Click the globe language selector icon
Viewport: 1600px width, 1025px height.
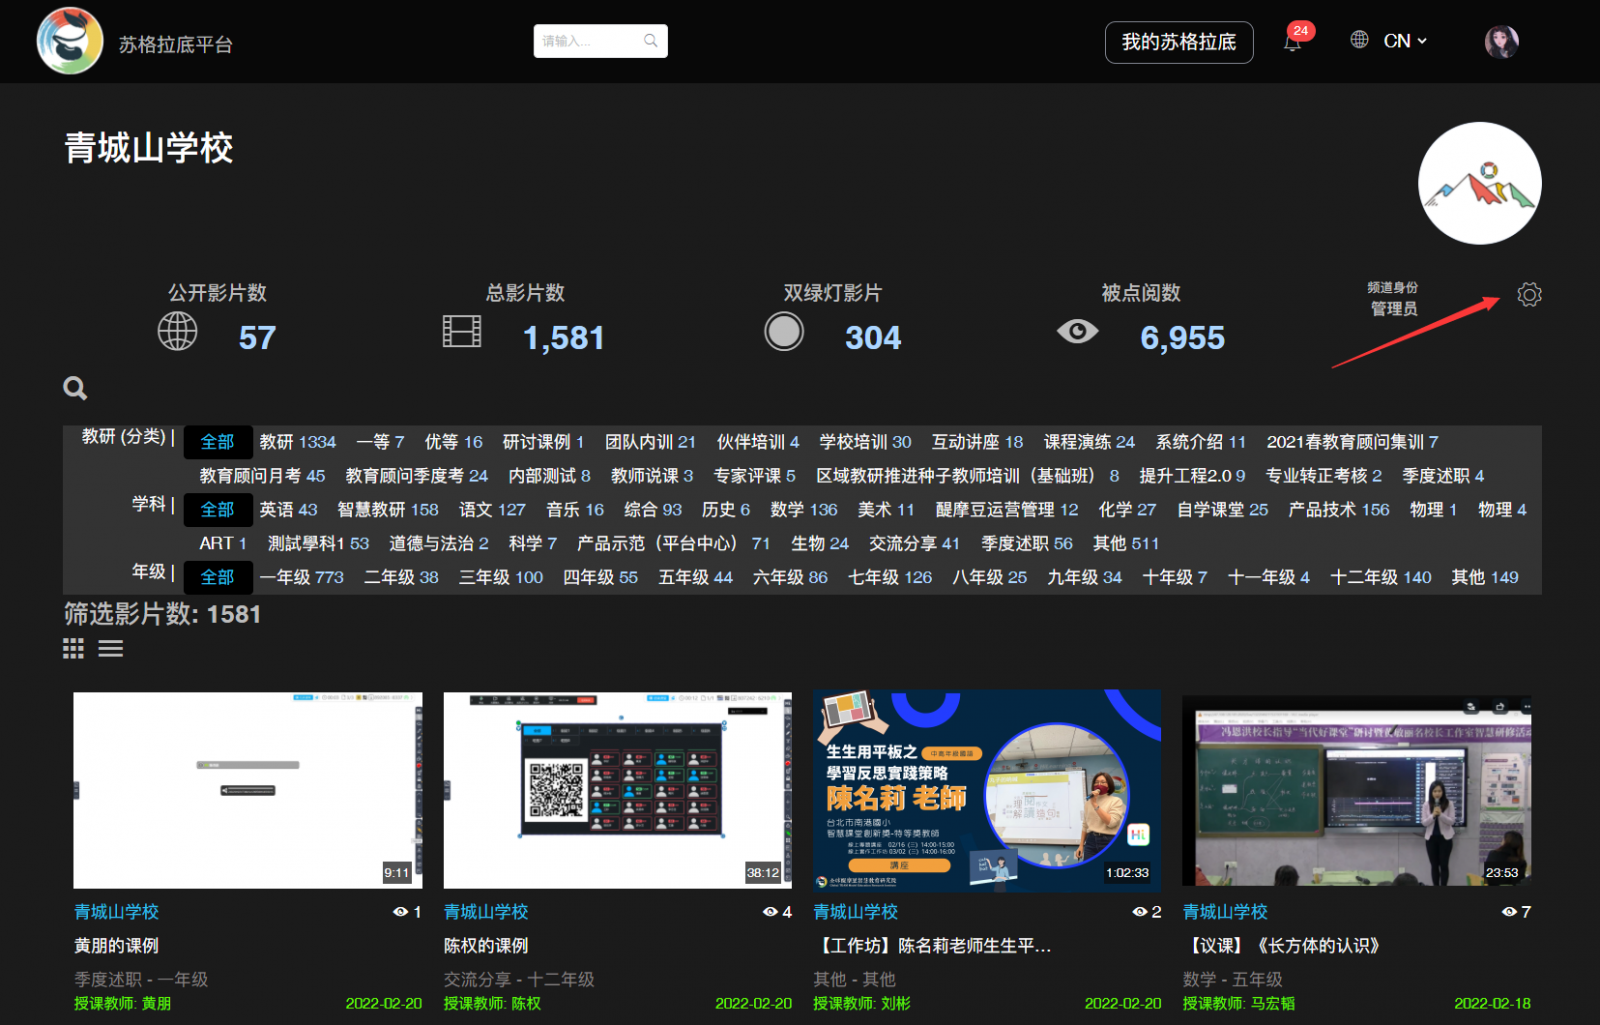pos(1359,40)
